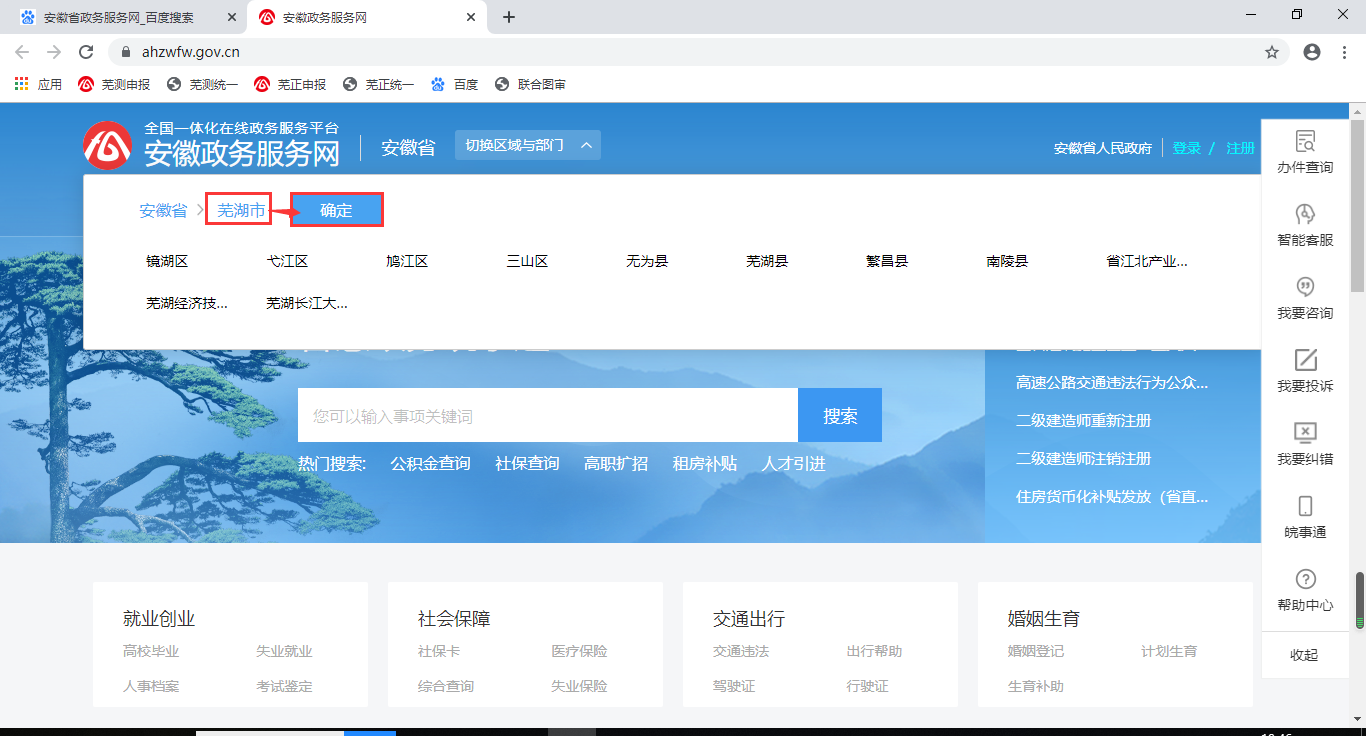Open a new browser tab

509,17
